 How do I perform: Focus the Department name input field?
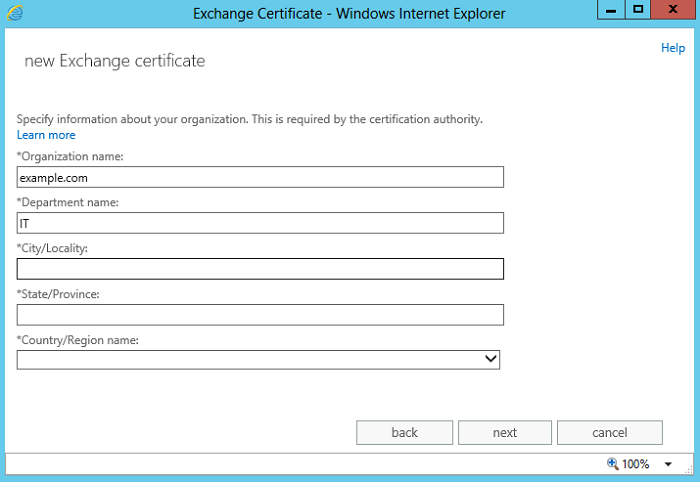260,223
